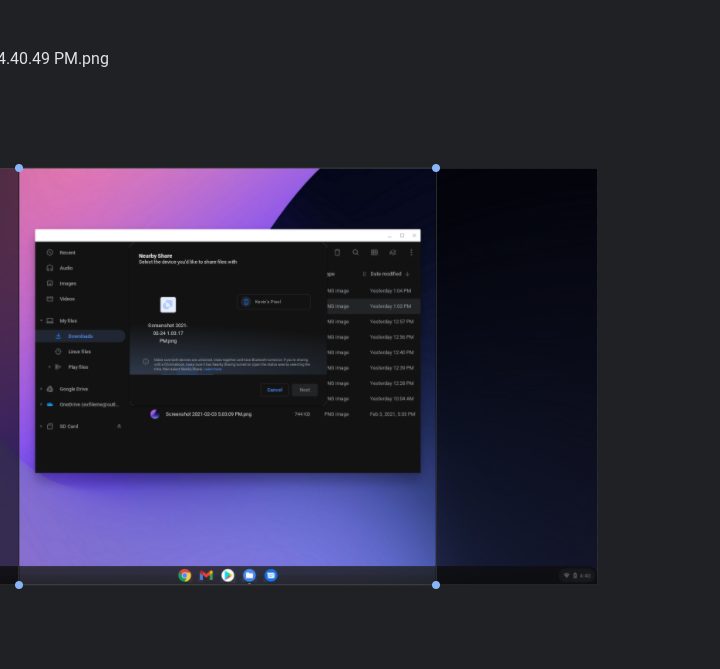Open Chrome from the shelf
This screenshot has width=720, height=669.
pyautogui.click(x=185, y=575)
